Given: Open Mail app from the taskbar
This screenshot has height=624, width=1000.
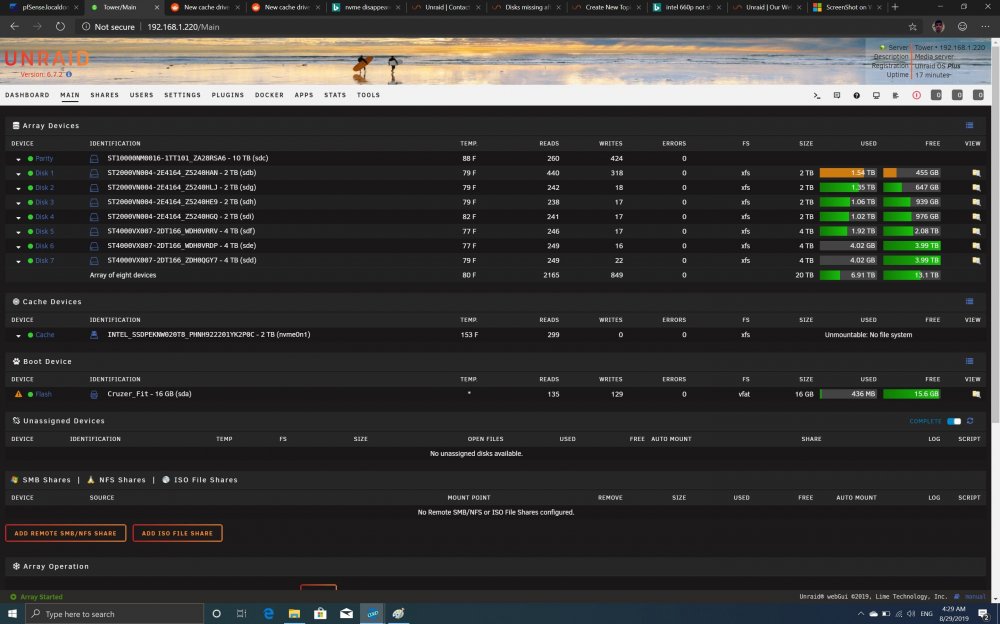Looking at the screenshot, I should pos(346,613).
